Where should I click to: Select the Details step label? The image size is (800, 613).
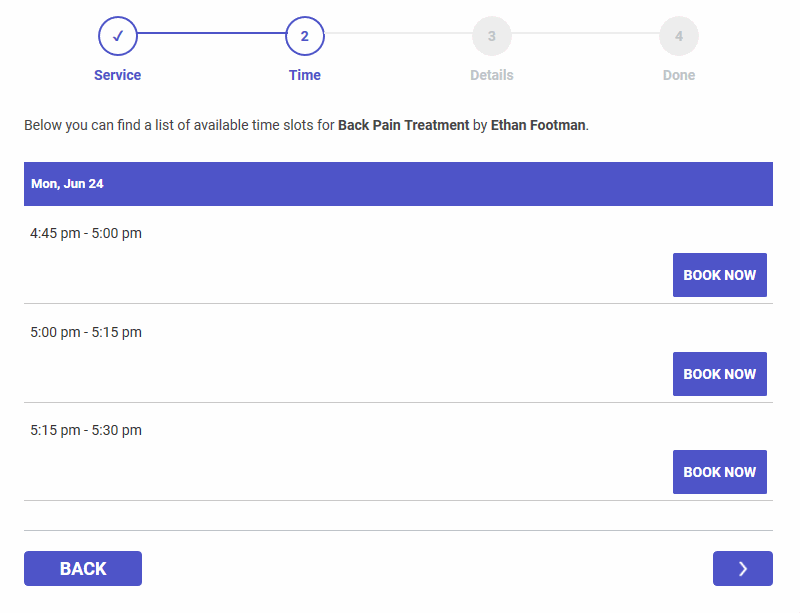pos(491,74)
